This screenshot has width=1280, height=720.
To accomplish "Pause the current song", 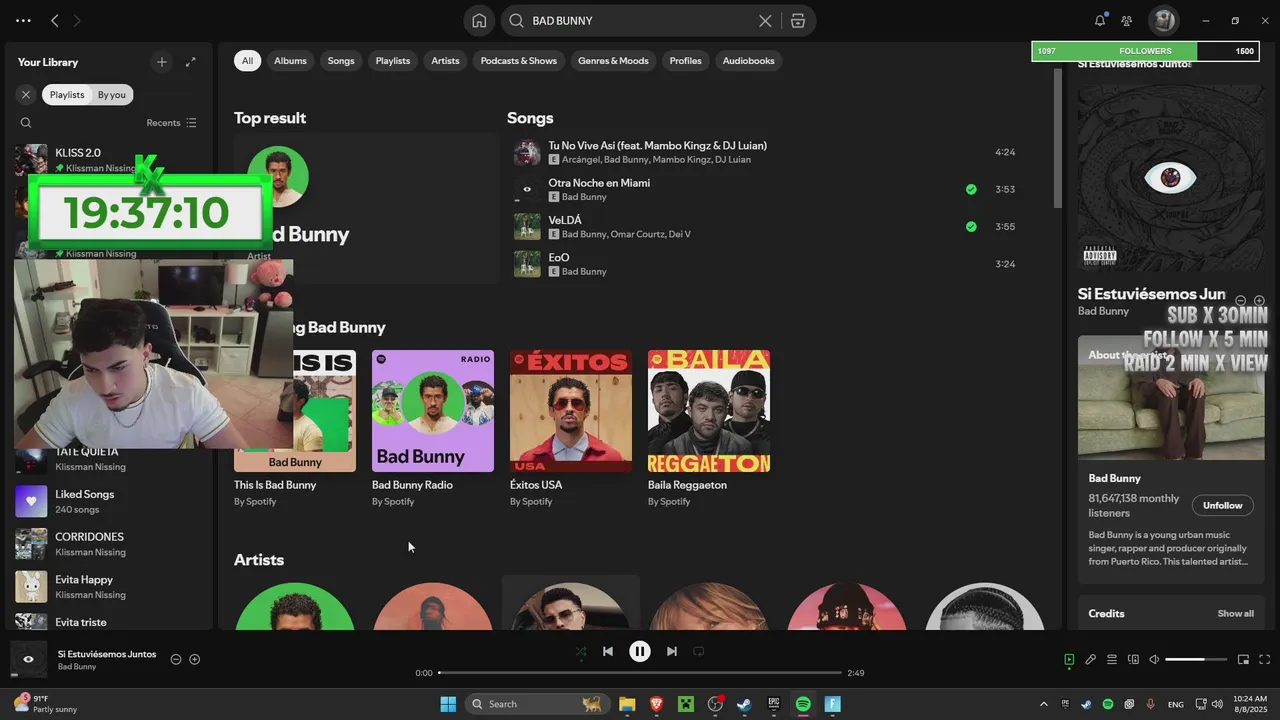I will click(640, 651).
